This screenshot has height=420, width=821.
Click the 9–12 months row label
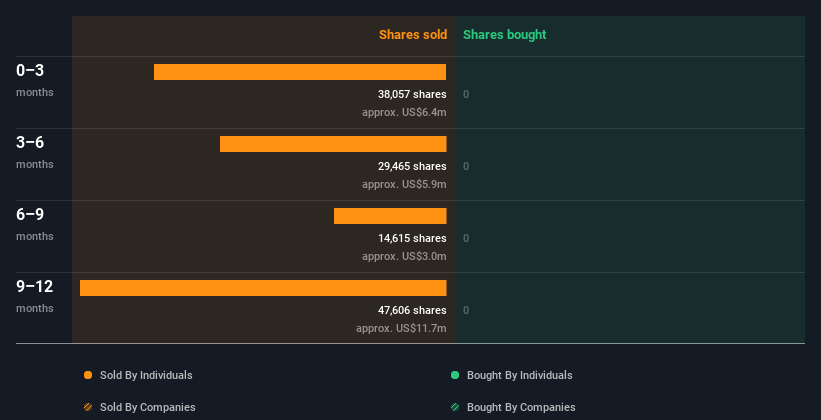click(x=34, y=287)
